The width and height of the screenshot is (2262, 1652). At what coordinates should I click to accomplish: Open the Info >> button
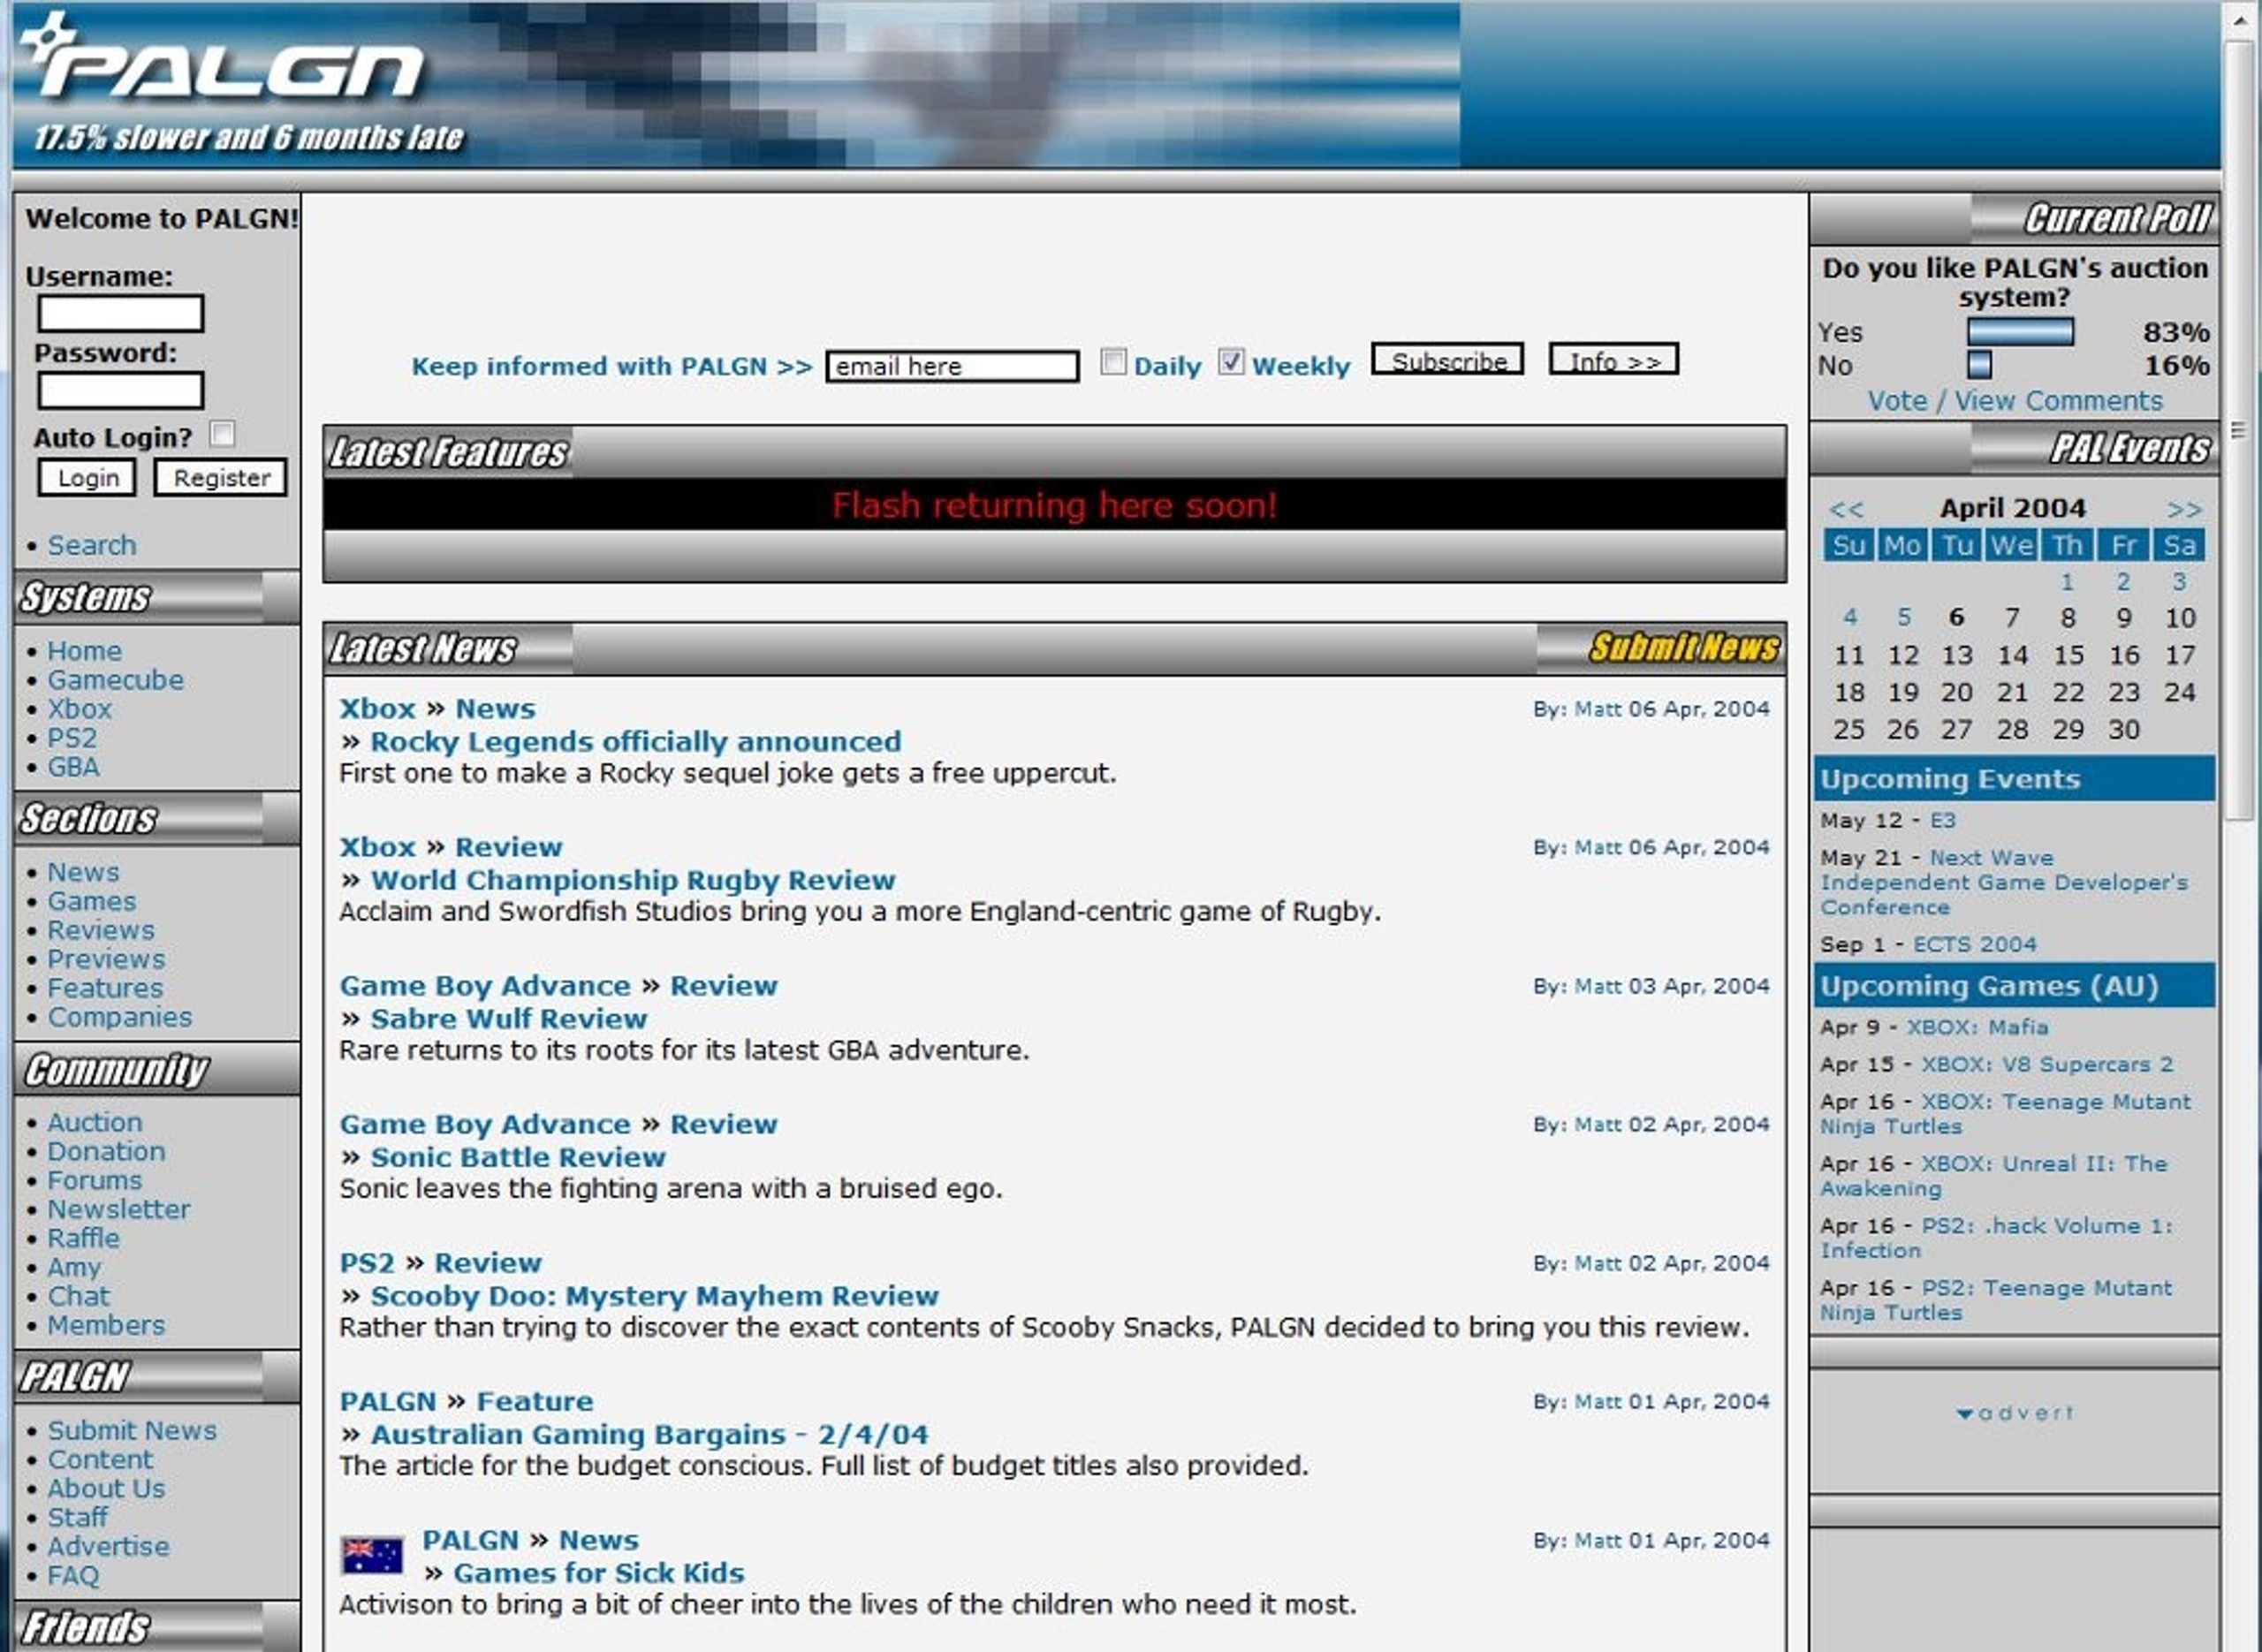pos(1613,360)
